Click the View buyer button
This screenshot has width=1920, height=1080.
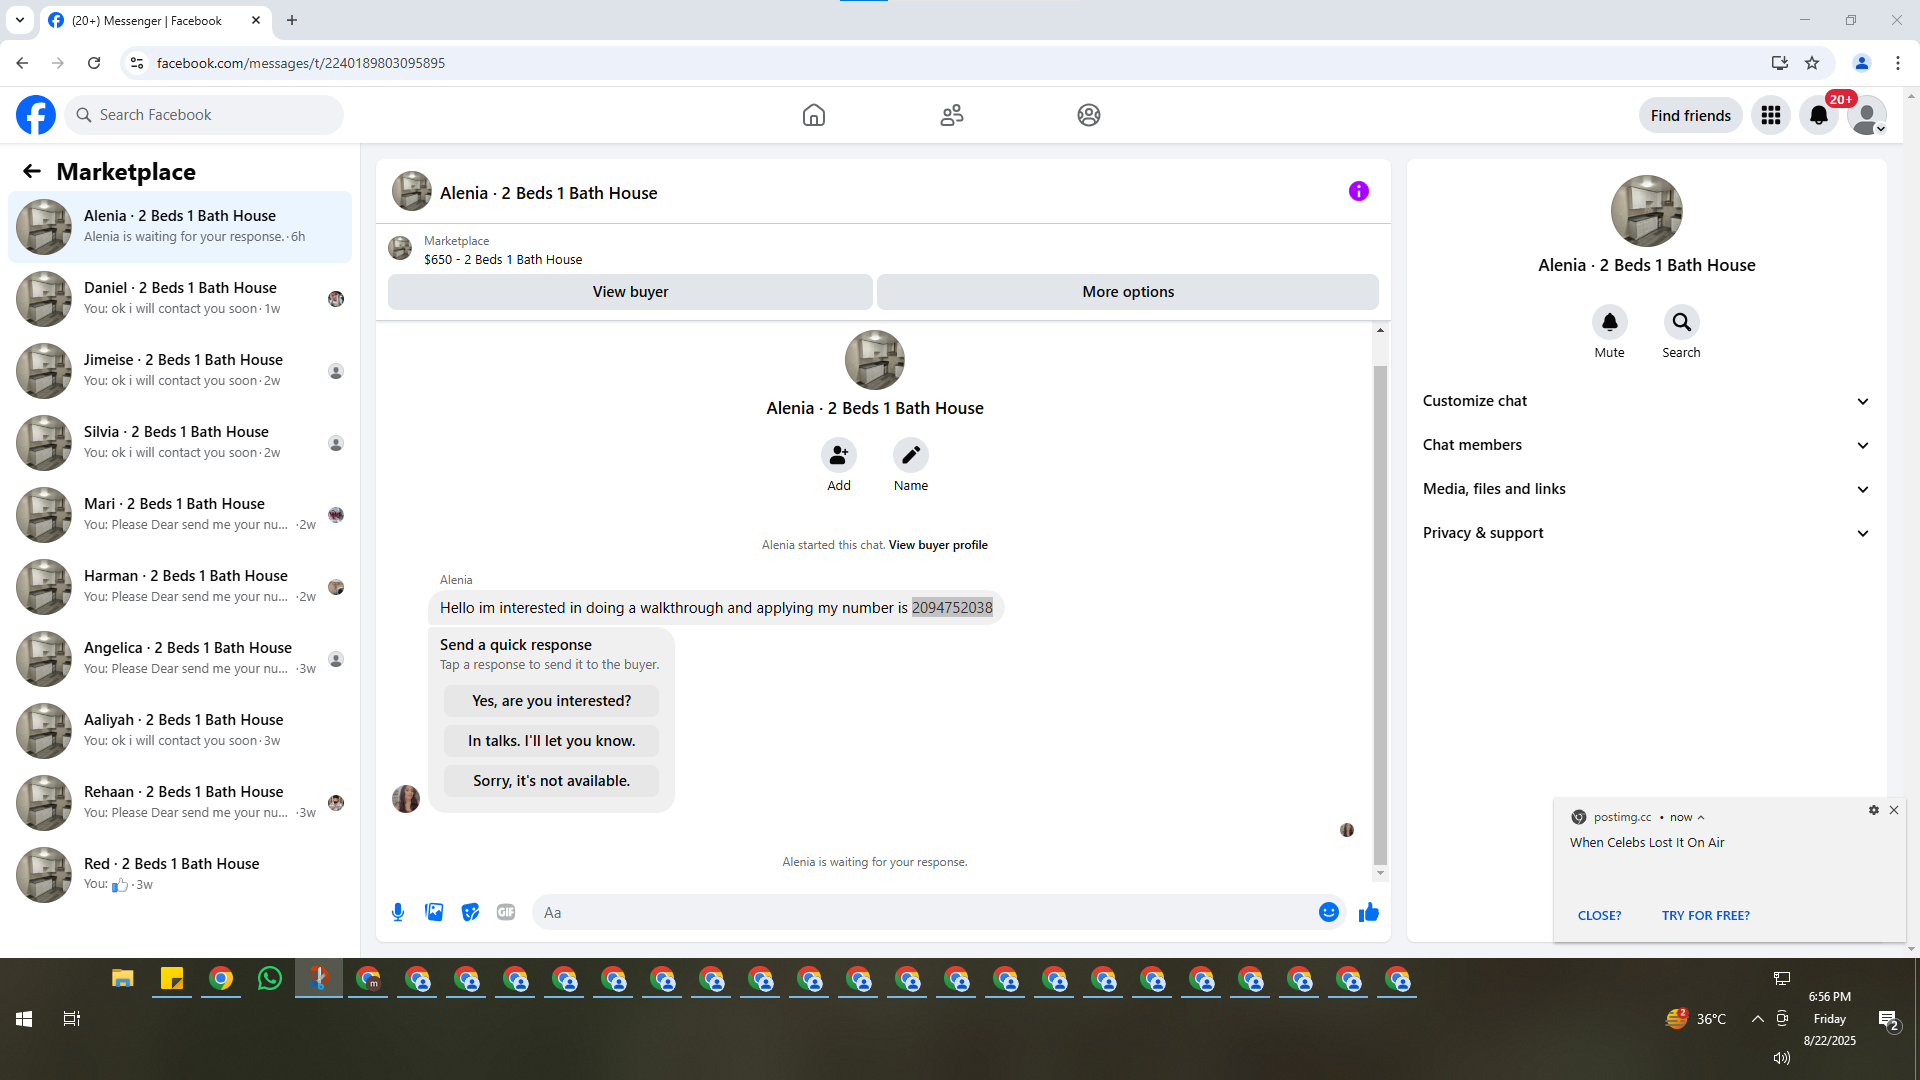coord(630,292)
